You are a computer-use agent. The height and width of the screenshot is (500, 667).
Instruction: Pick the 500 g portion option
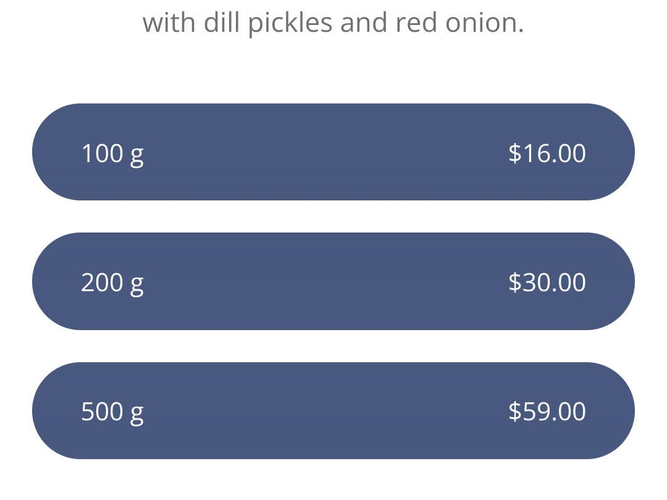tap(333, 410)
